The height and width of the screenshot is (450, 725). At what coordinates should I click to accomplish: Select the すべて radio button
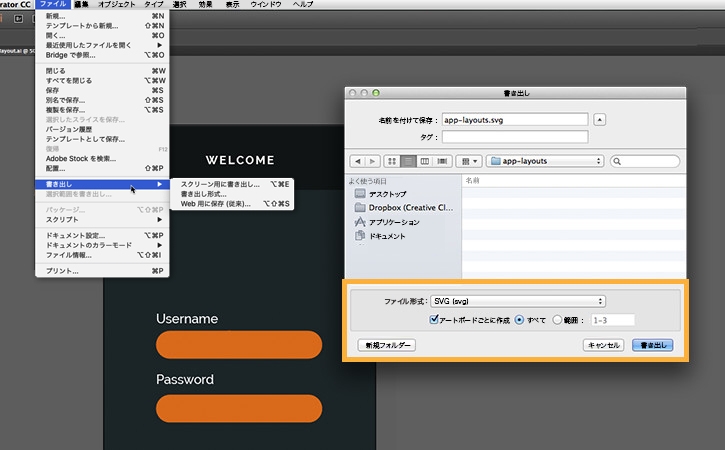point(519,320)
